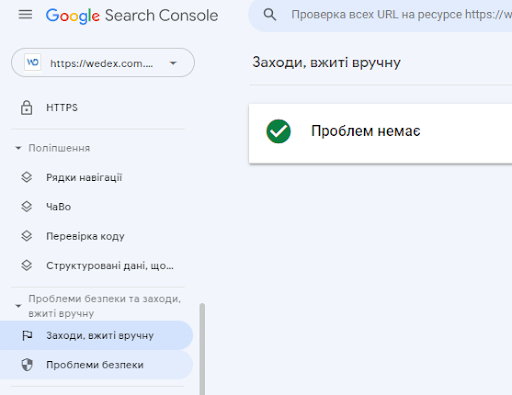Click the flag icon for manual actions
This screenshot has width=512, height=395.
click(x=27, y=335)
